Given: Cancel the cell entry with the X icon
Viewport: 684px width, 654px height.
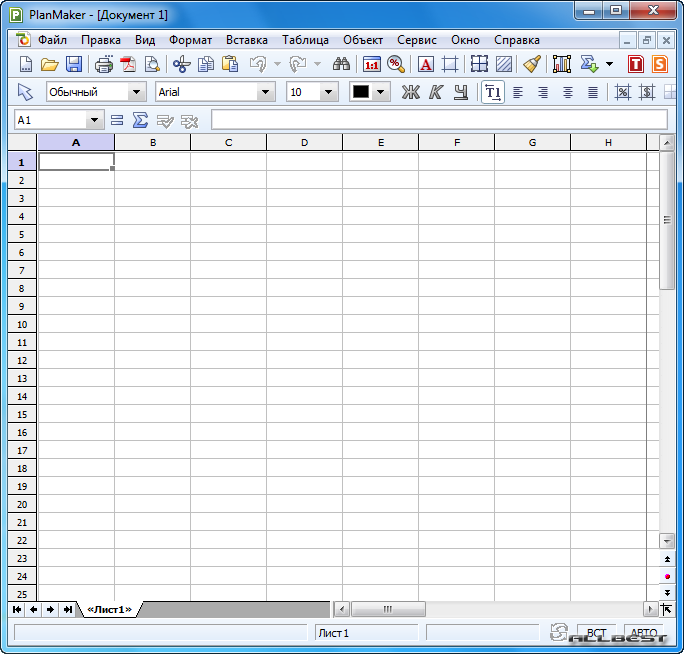Looking at the screenshot, I should [x=189, y=121].
